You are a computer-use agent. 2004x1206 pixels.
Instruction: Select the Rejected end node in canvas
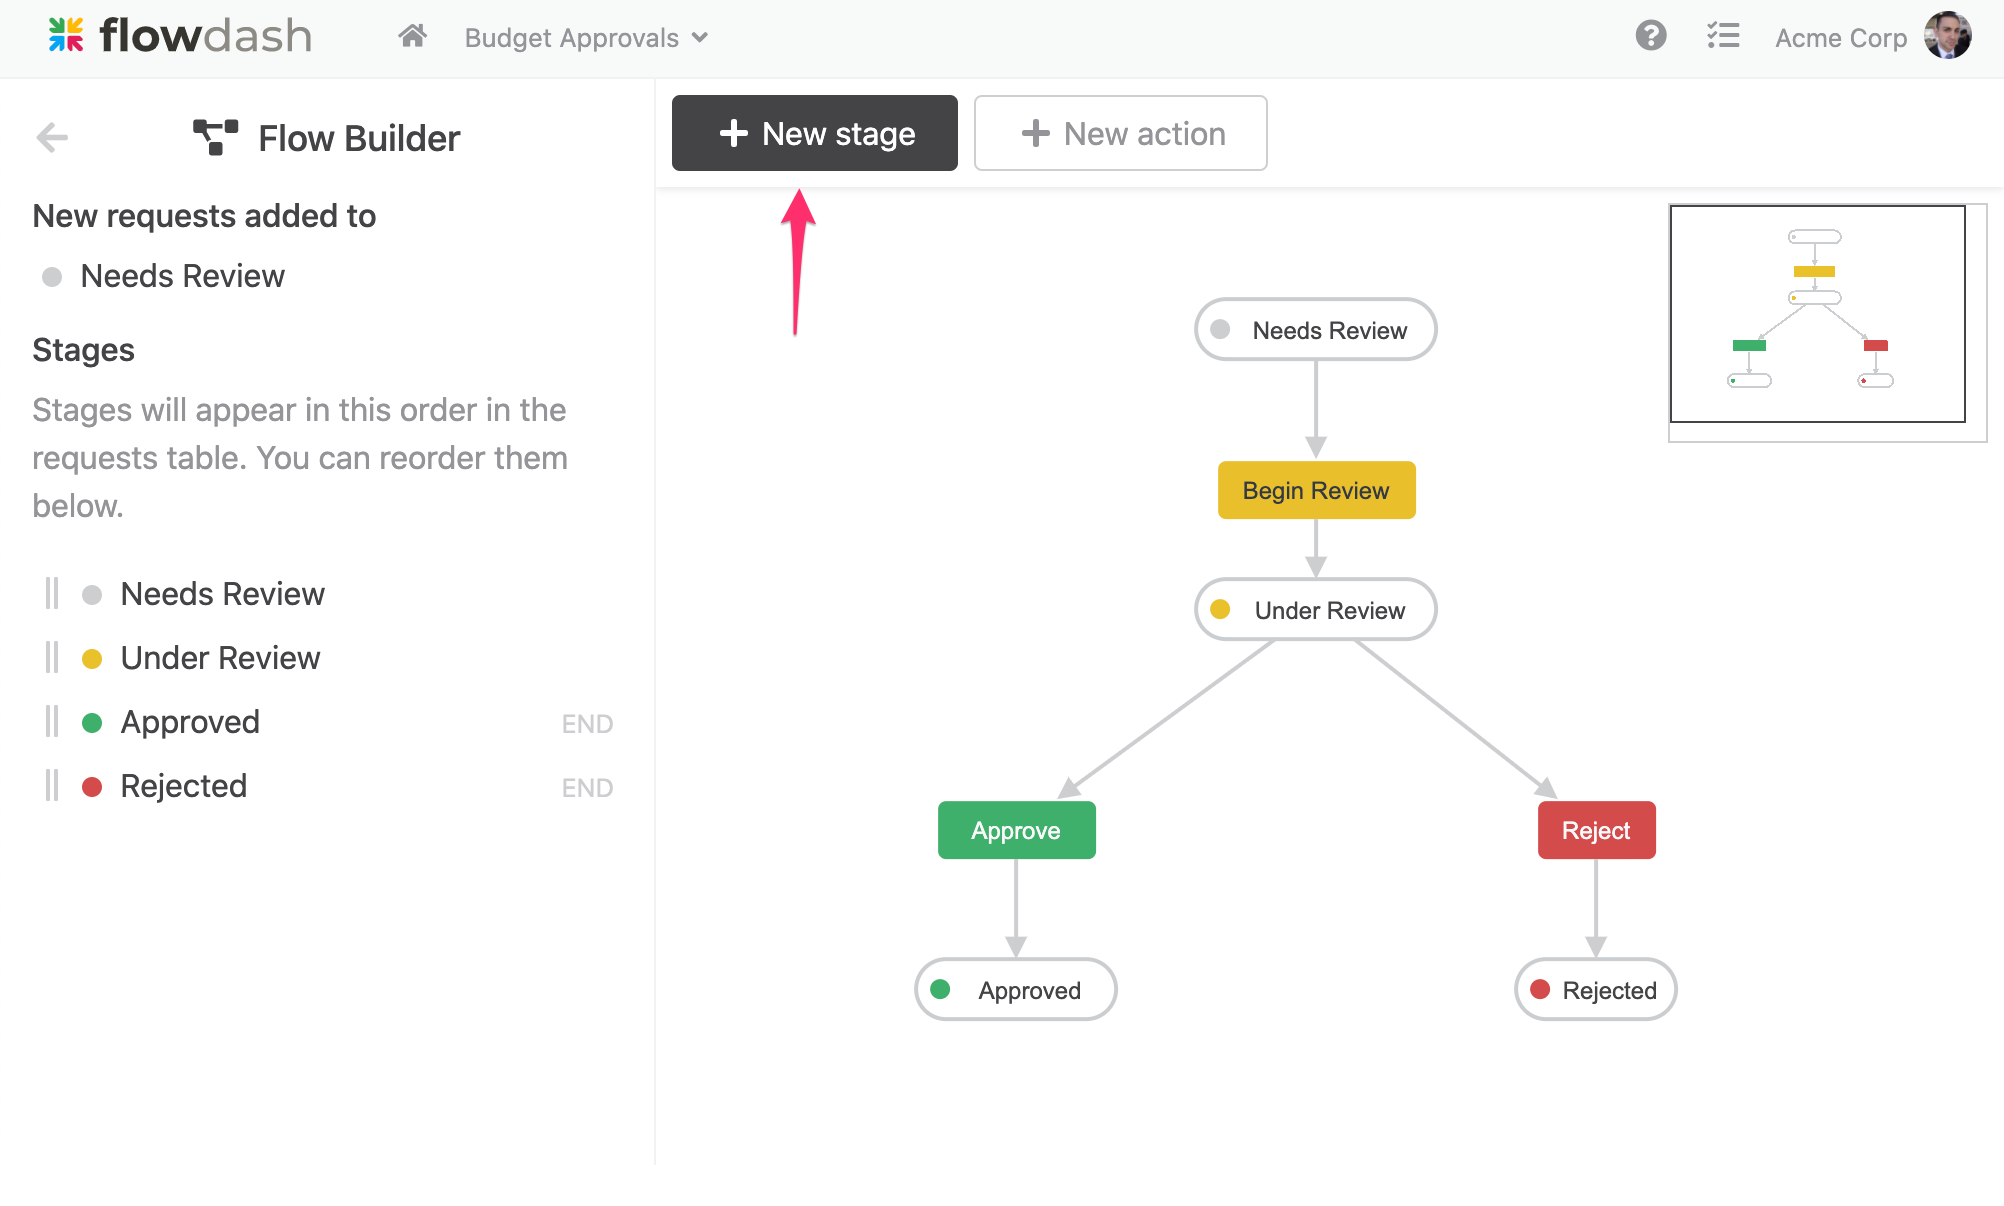[1596, 990]
